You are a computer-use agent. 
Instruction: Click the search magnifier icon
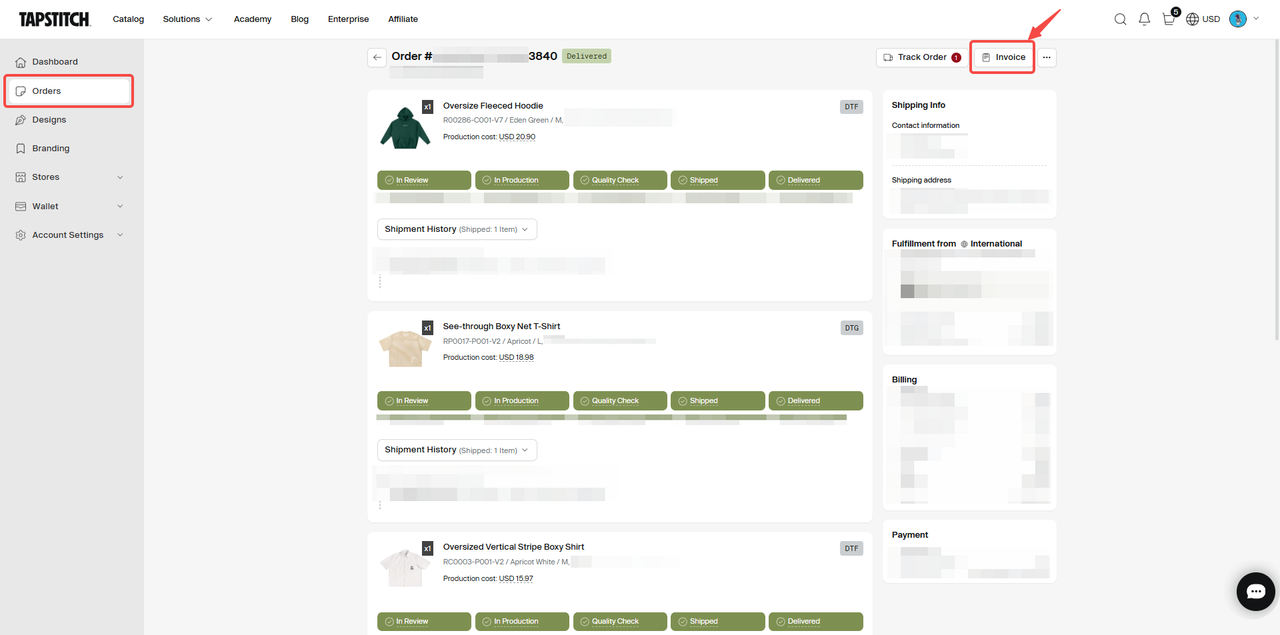coord(1120,19)
